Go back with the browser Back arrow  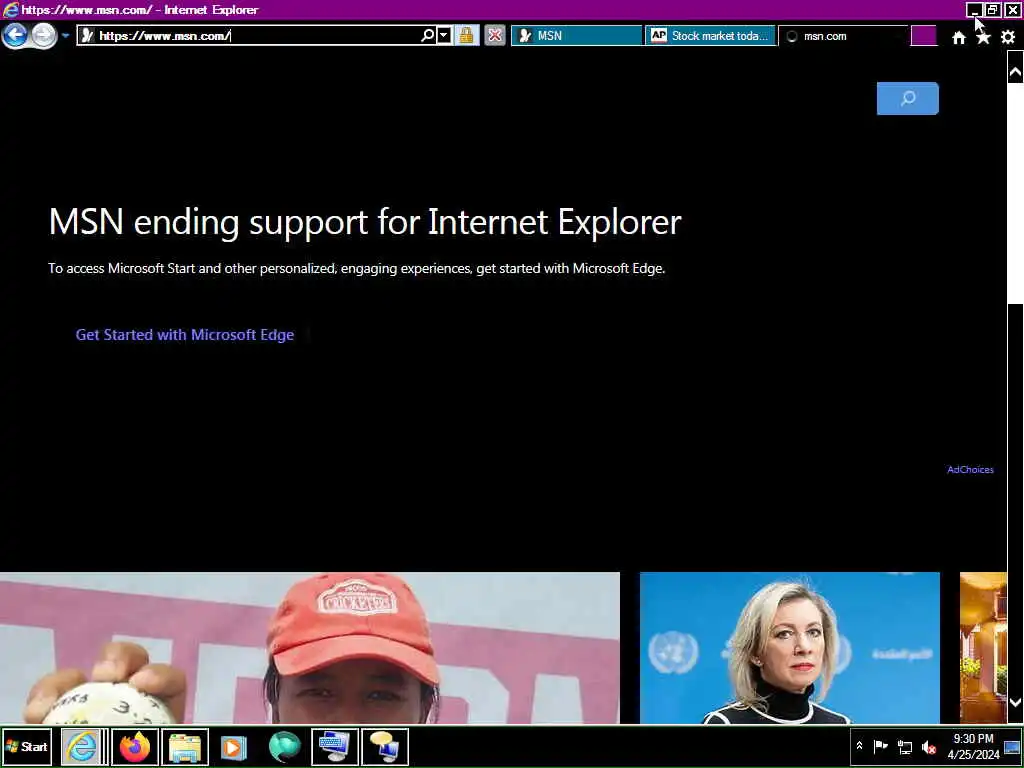coord(15,35)
